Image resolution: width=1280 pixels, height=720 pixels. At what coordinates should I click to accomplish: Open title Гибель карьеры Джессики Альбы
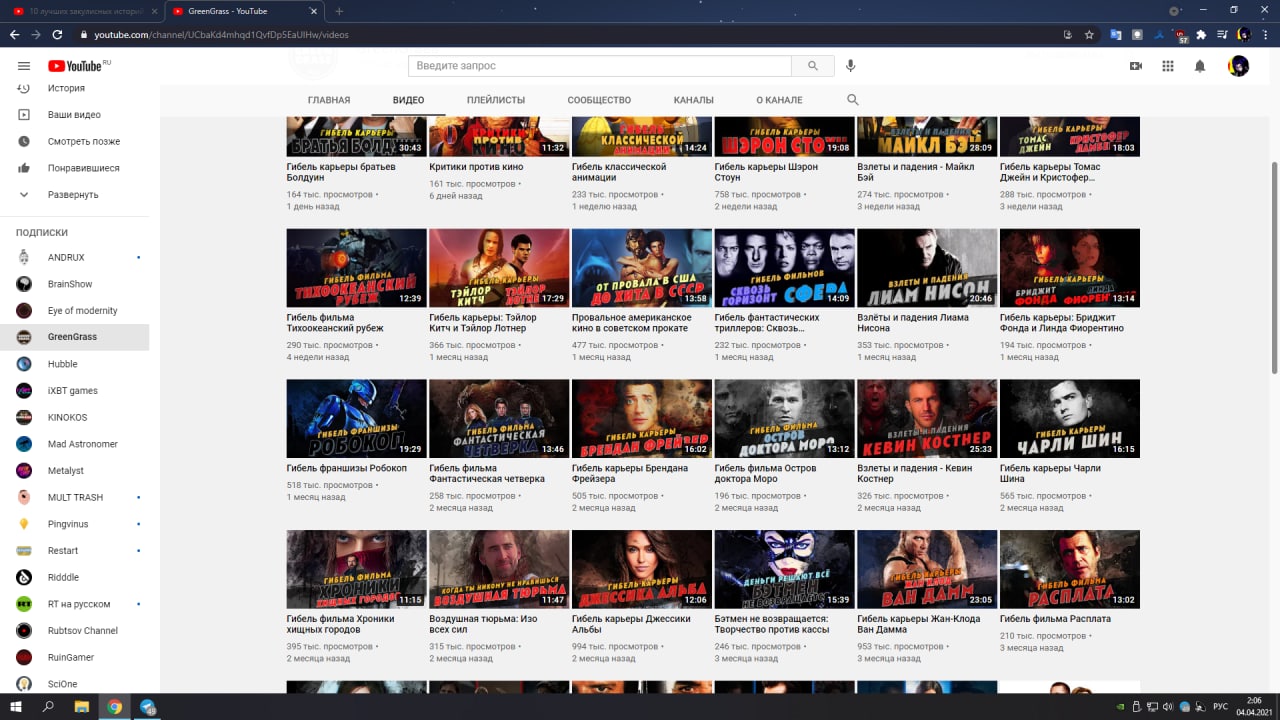pos(631,624)
